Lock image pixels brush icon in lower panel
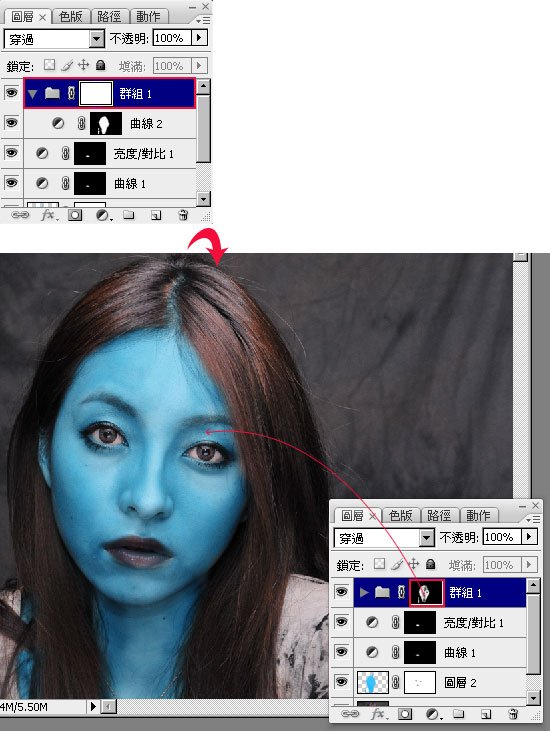This screenshot has height=731, width=550. 397,565
